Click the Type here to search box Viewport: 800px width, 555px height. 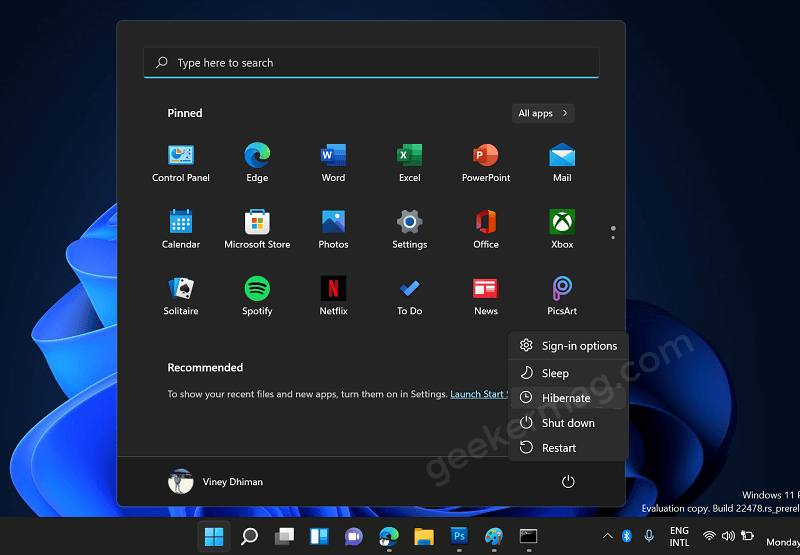[371, 63]
